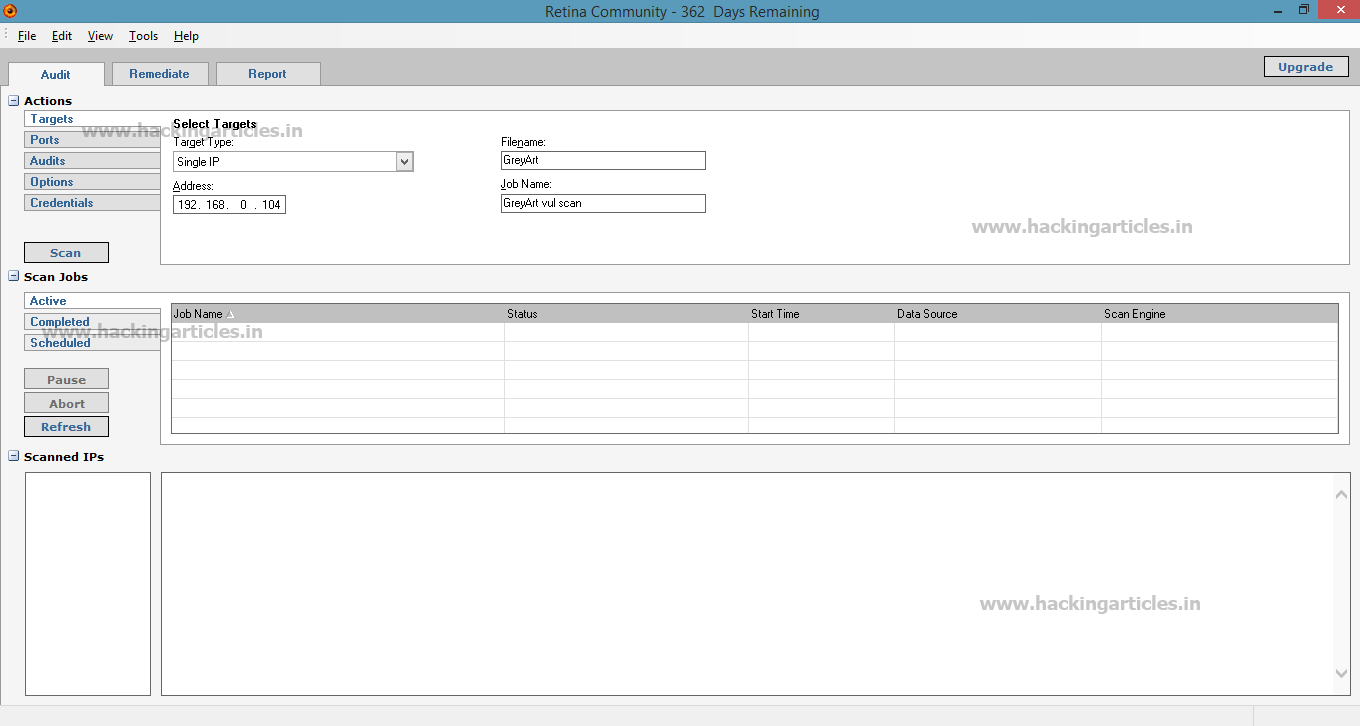Click the Refresh button
Image resolution: width=1360 pixels, height=726 pixels.
pos(66,427)
